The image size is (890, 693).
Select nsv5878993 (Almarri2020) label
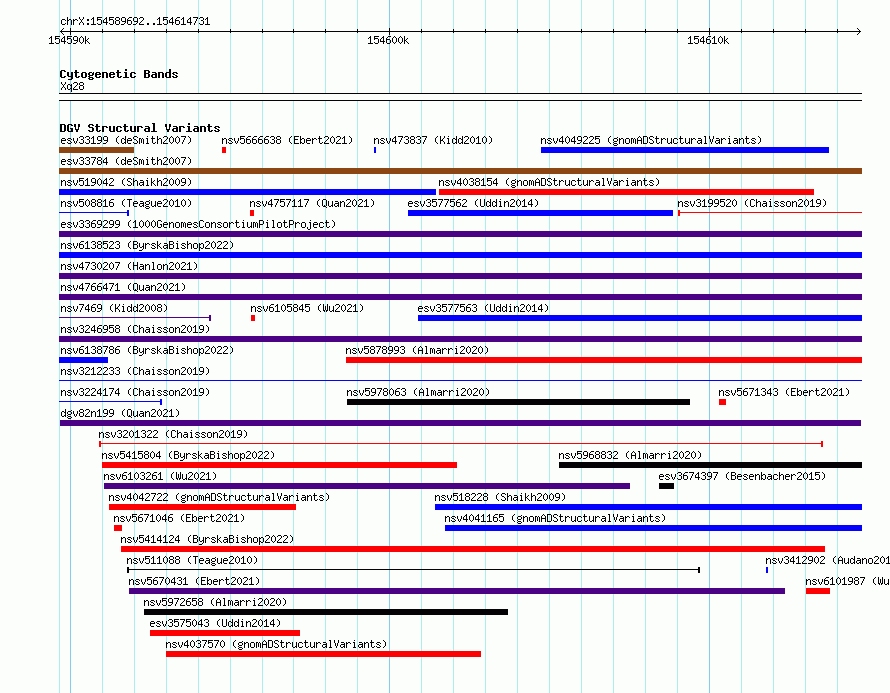tap(417, 350)
